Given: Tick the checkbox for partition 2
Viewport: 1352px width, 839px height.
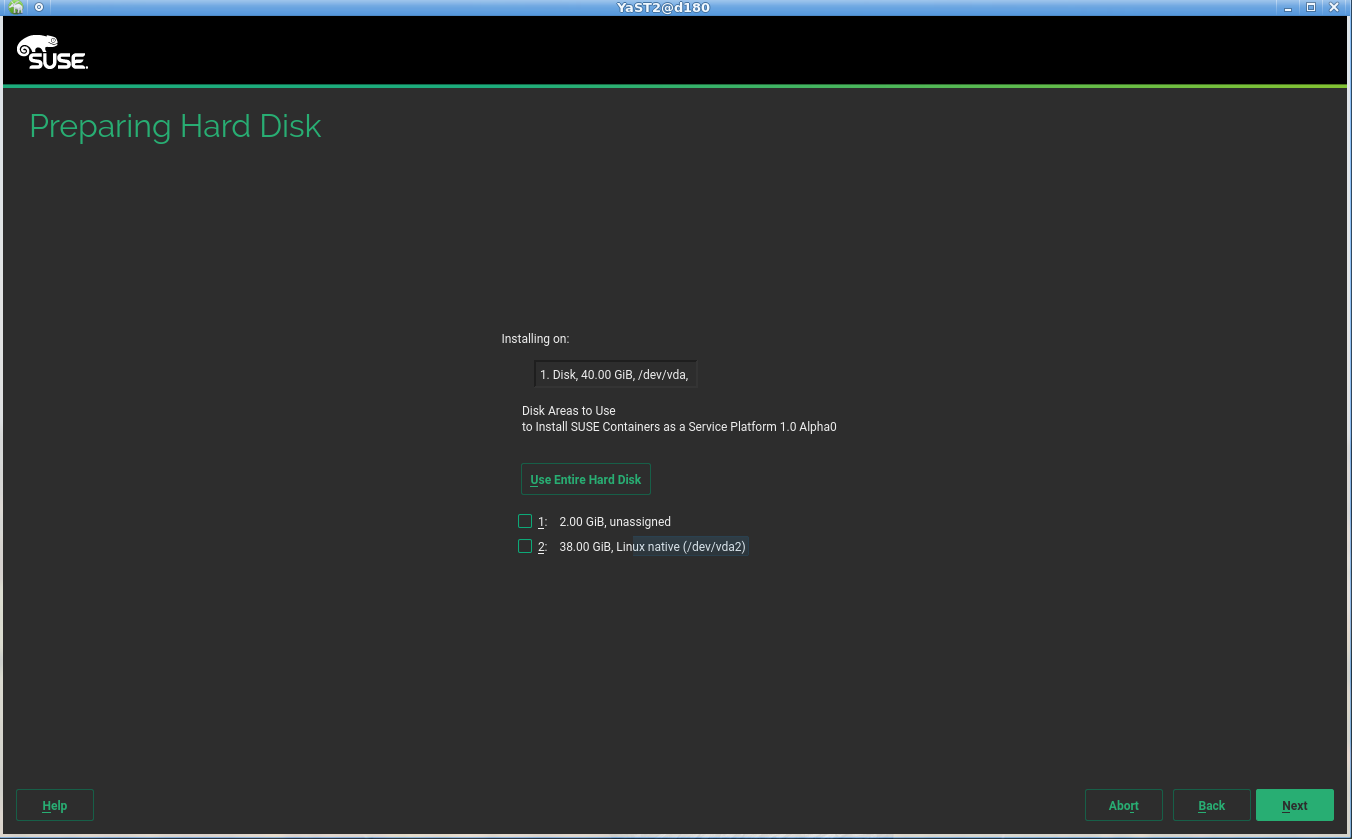Looking at the screenshot, I should click(525, 546).
